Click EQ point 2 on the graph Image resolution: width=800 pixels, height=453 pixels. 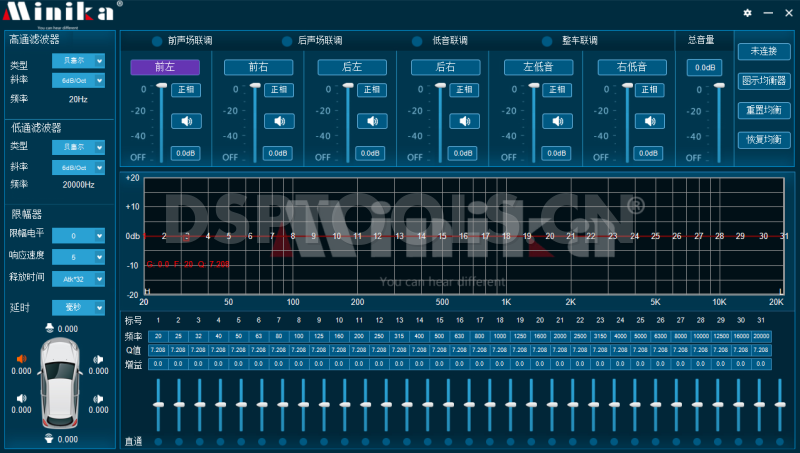tap(164, 236)
